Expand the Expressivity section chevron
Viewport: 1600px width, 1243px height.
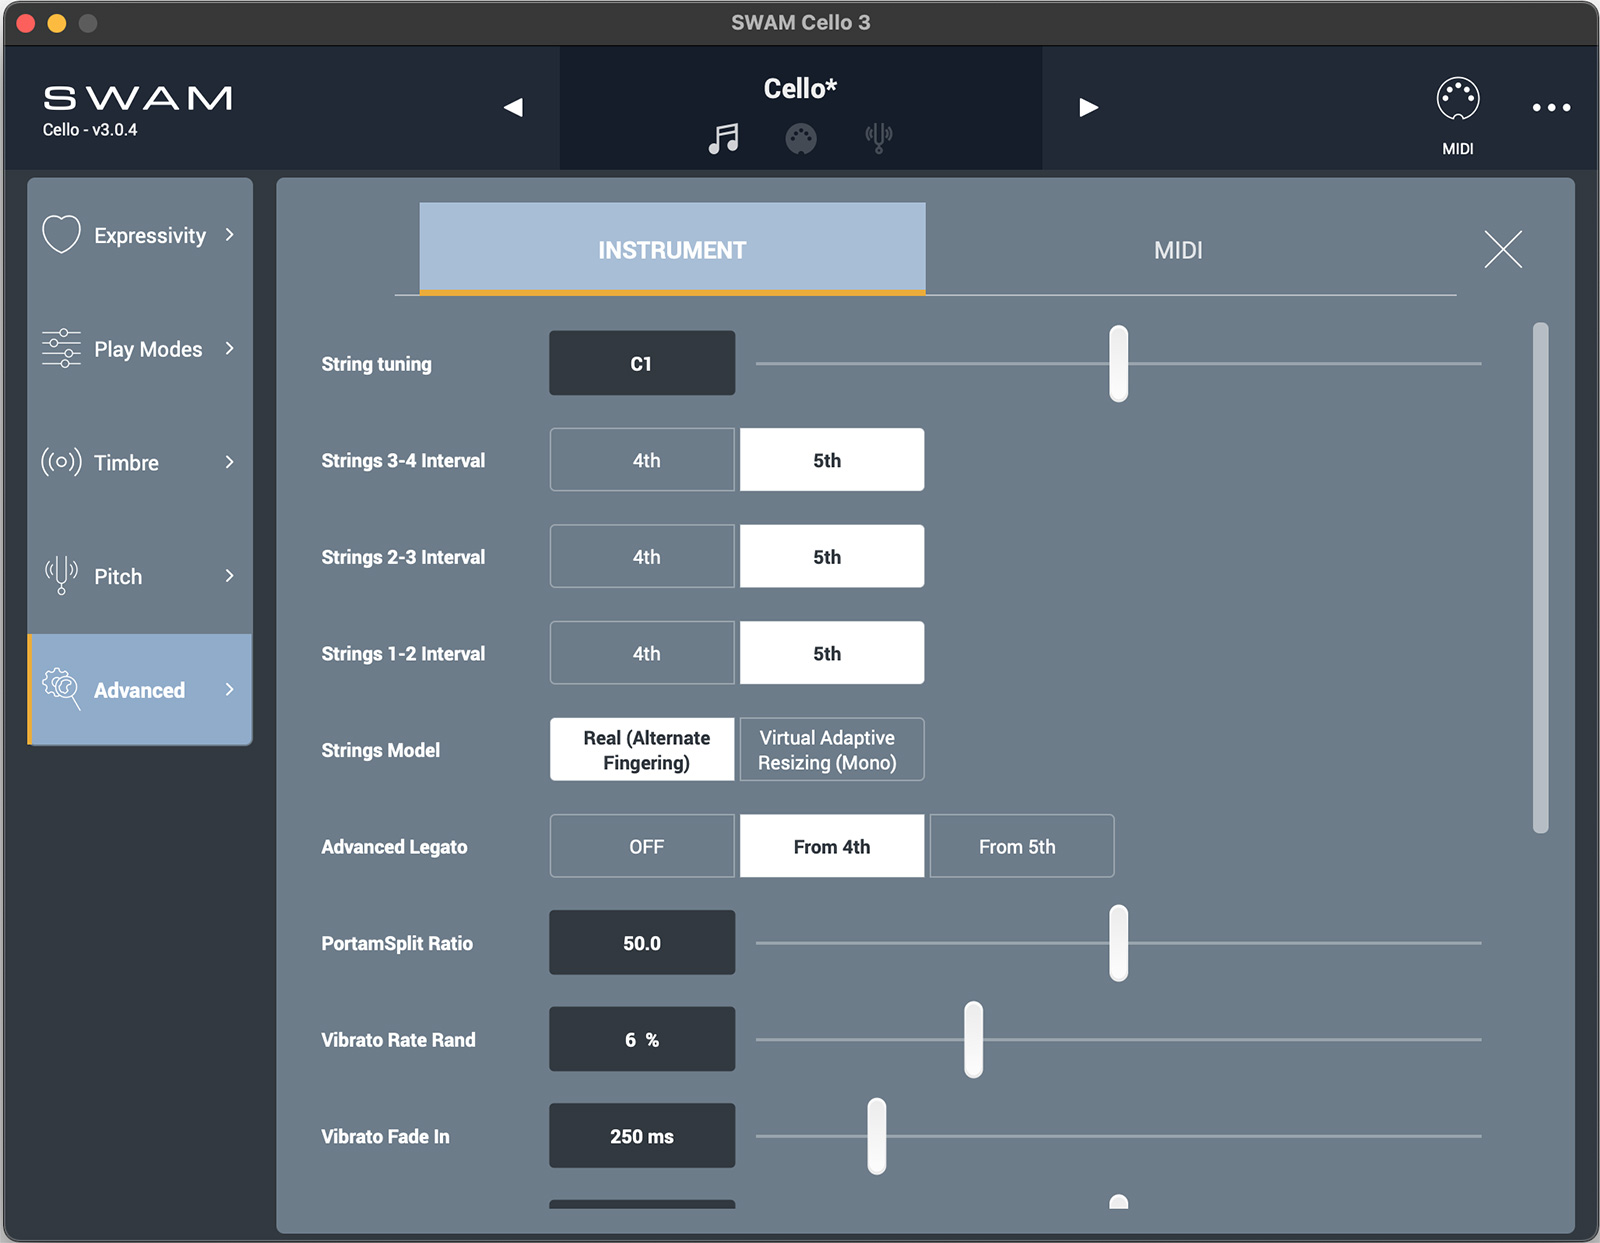click(x=230, y=234)
